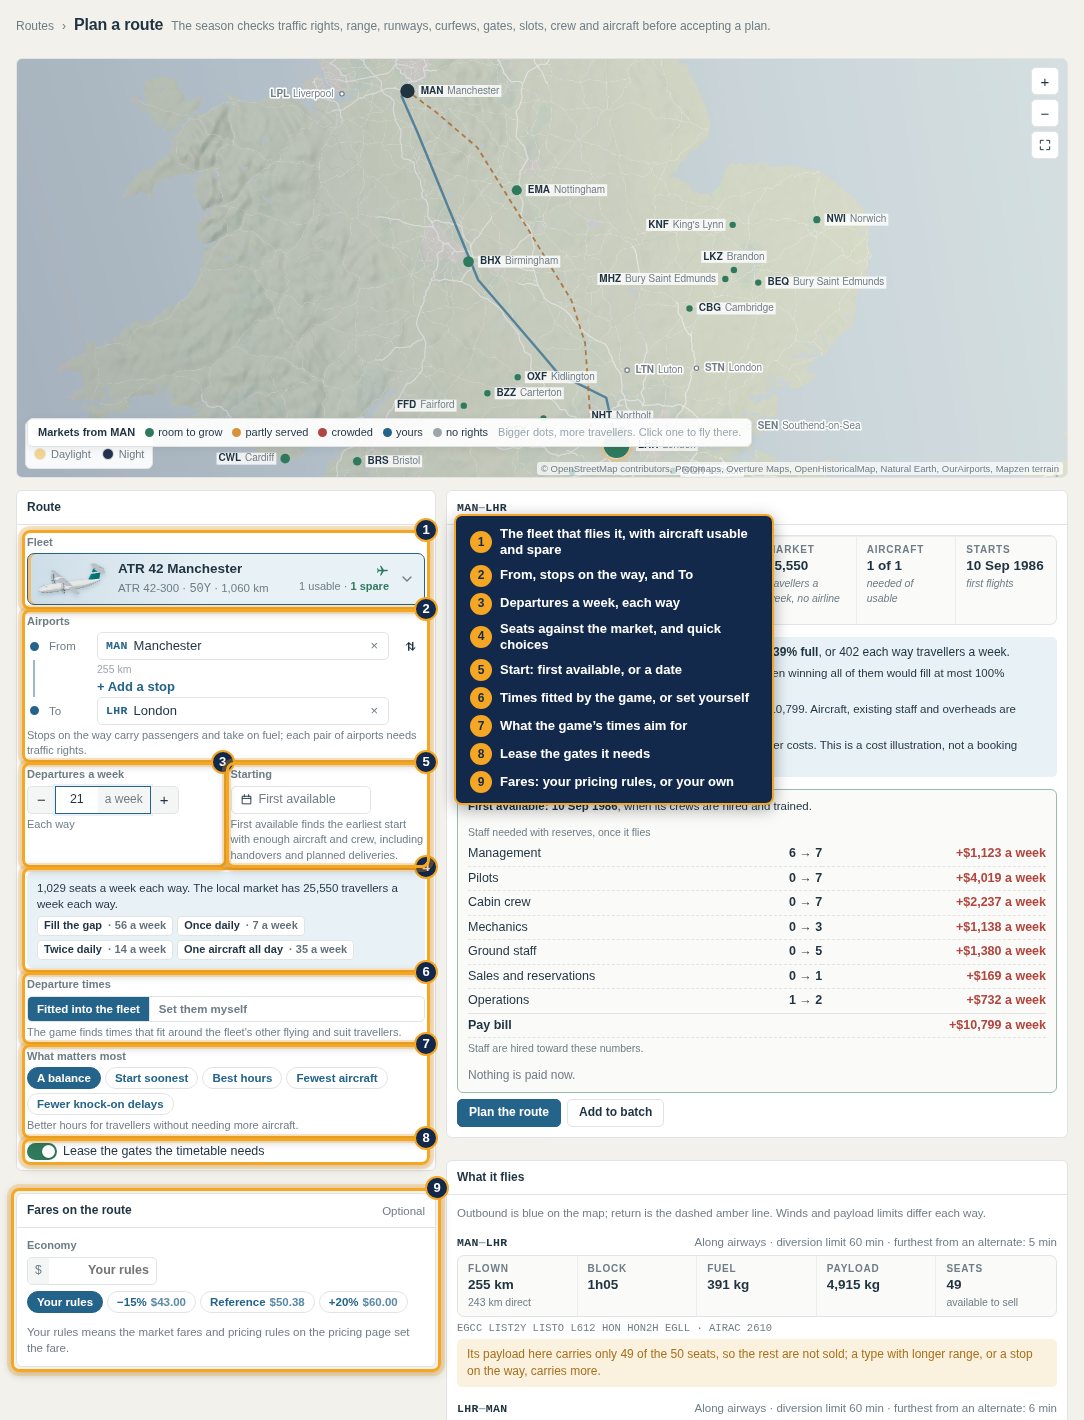Image resolution: width=1084 pixels, height=1420 pixels.
Task: Set fare to +20% $60.00
Action: pyautogui.click(x=363, y=1302)
